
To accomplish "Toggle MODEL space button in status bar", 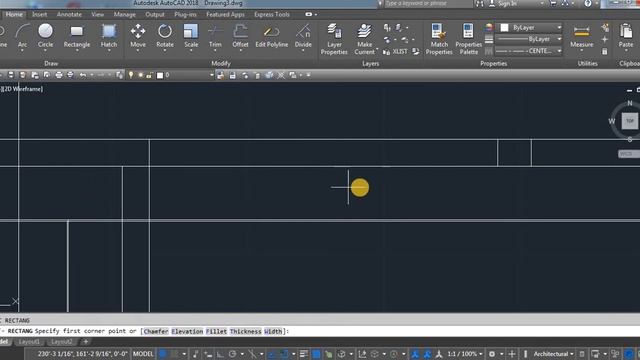I will (x=143, y=354).
